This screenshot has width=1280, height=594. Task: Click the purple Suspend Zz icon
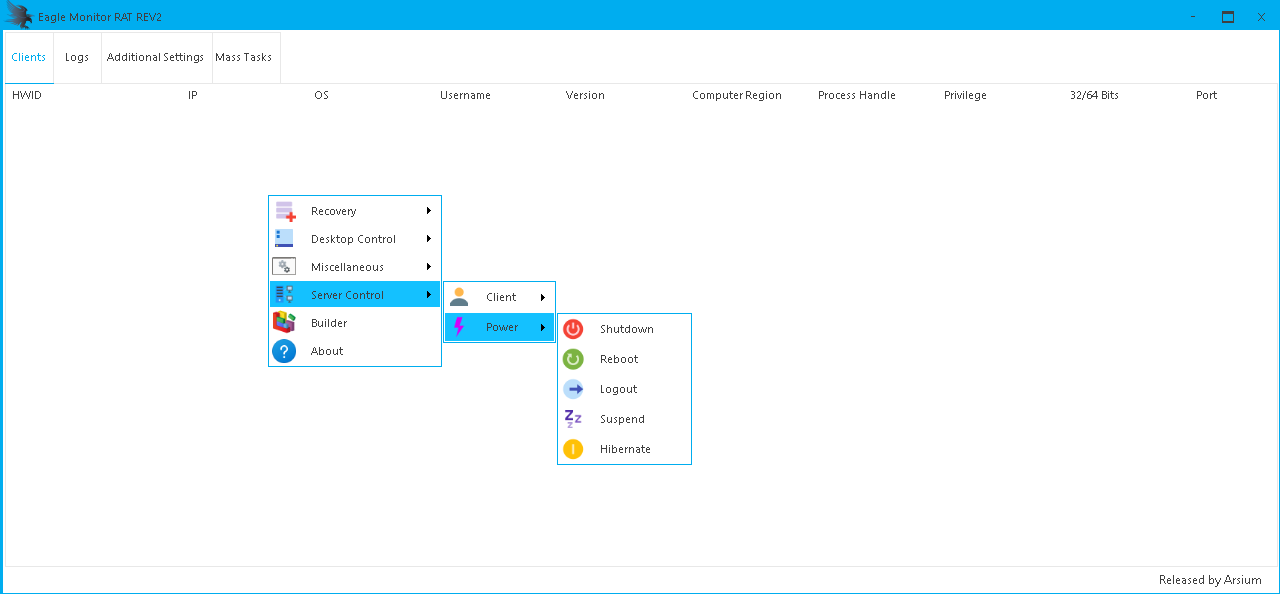pyautogui.click(x=573, y=419)
